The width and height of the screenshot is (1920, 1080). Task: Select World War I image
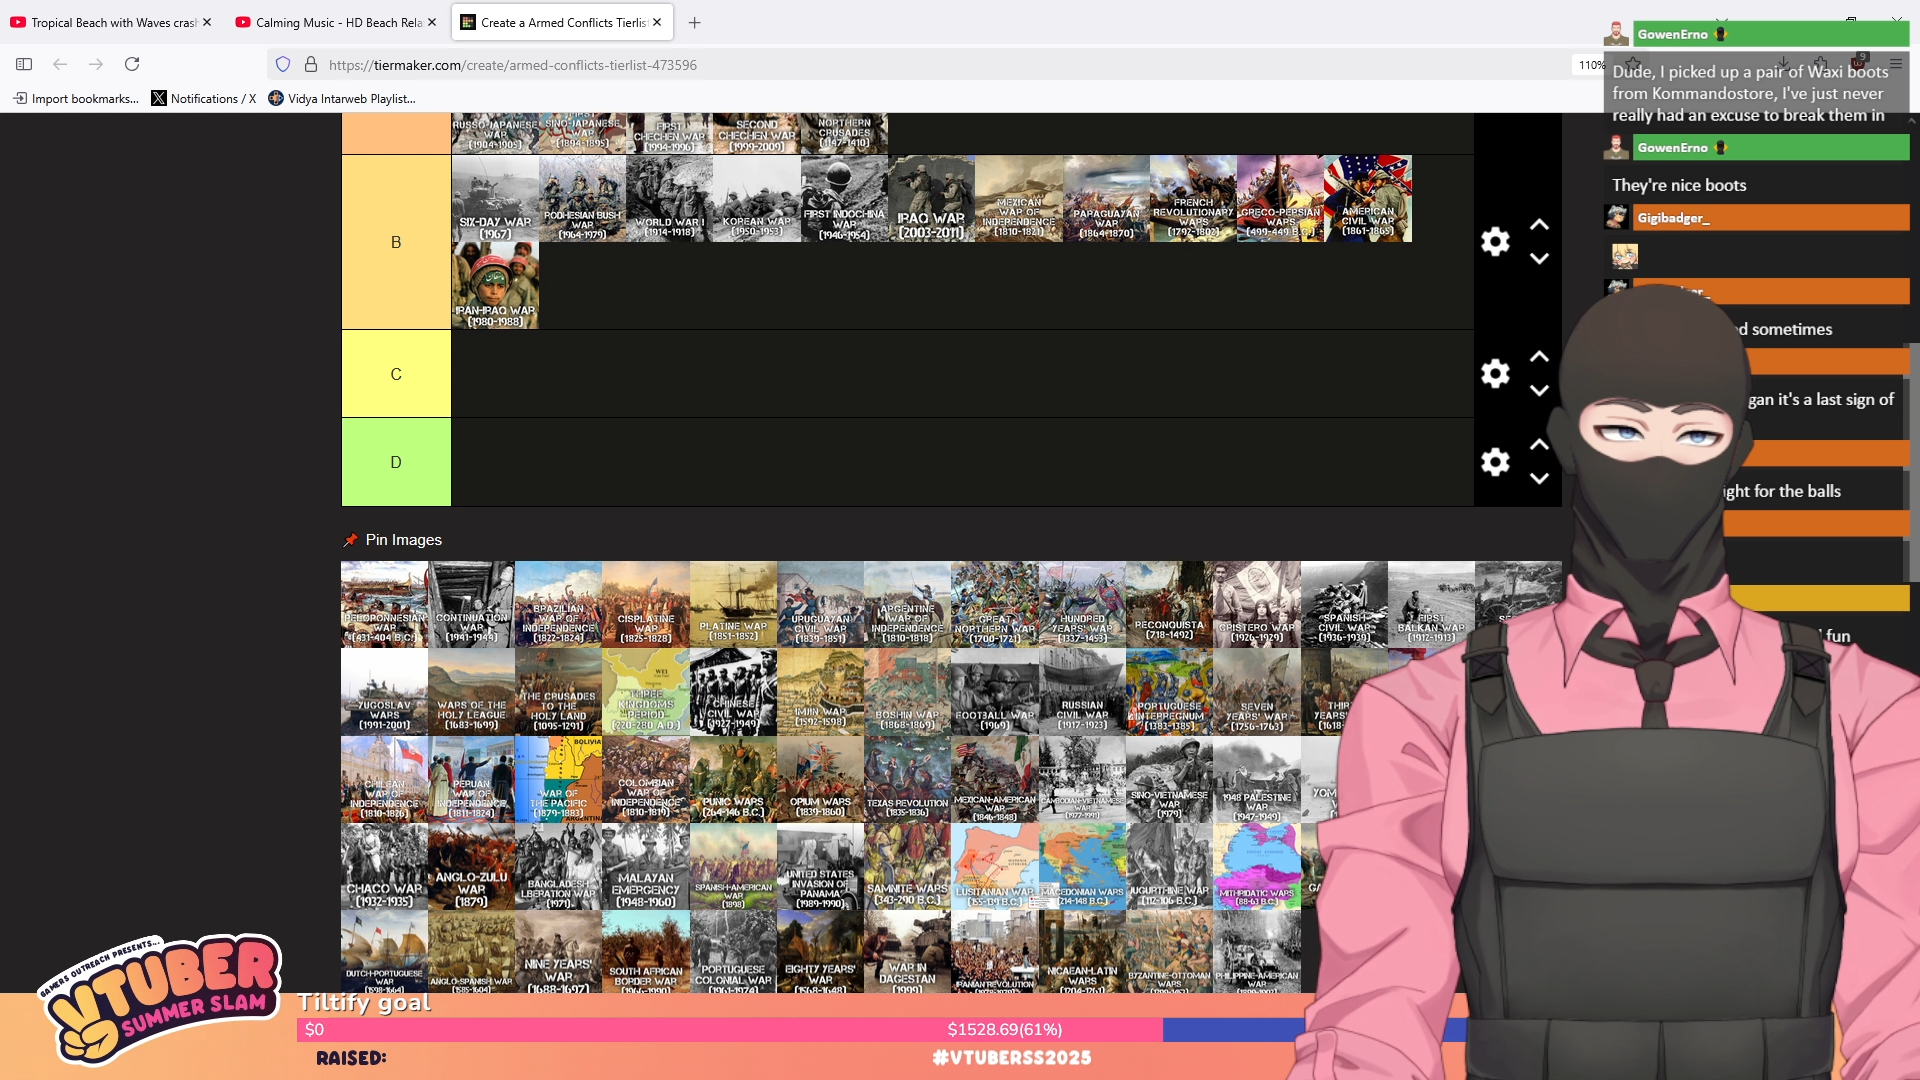[669, 198]
